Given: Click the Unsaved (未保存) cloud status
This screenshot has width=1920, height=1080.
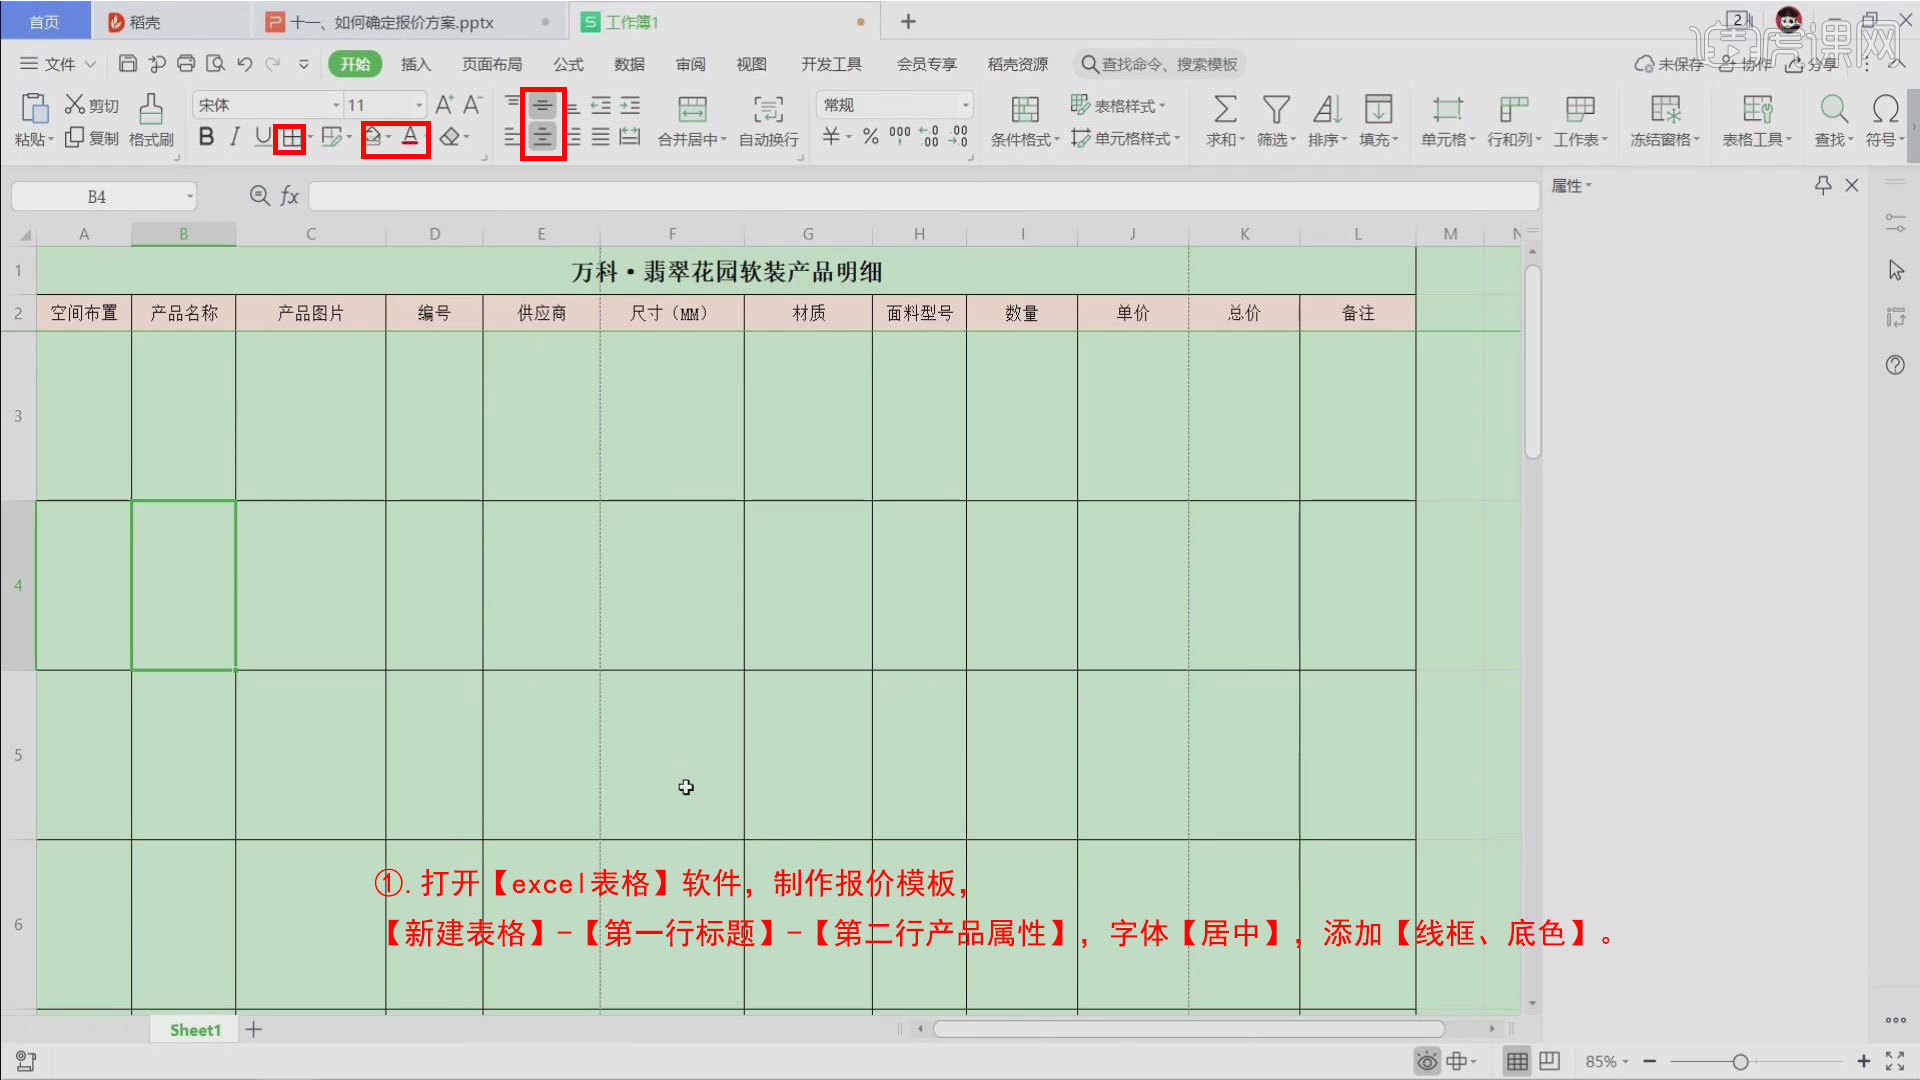Looking at the screenshot, I should (1668, 64).
